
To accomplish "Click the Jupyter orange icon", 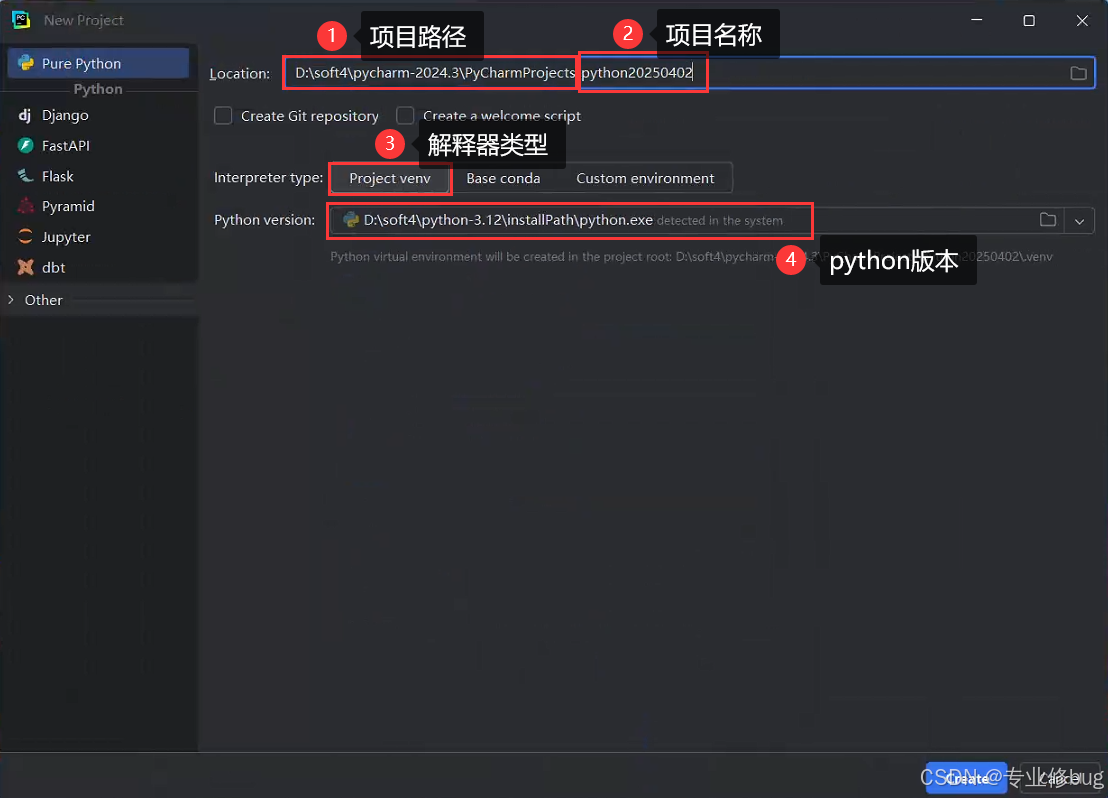I will point(25,237).
